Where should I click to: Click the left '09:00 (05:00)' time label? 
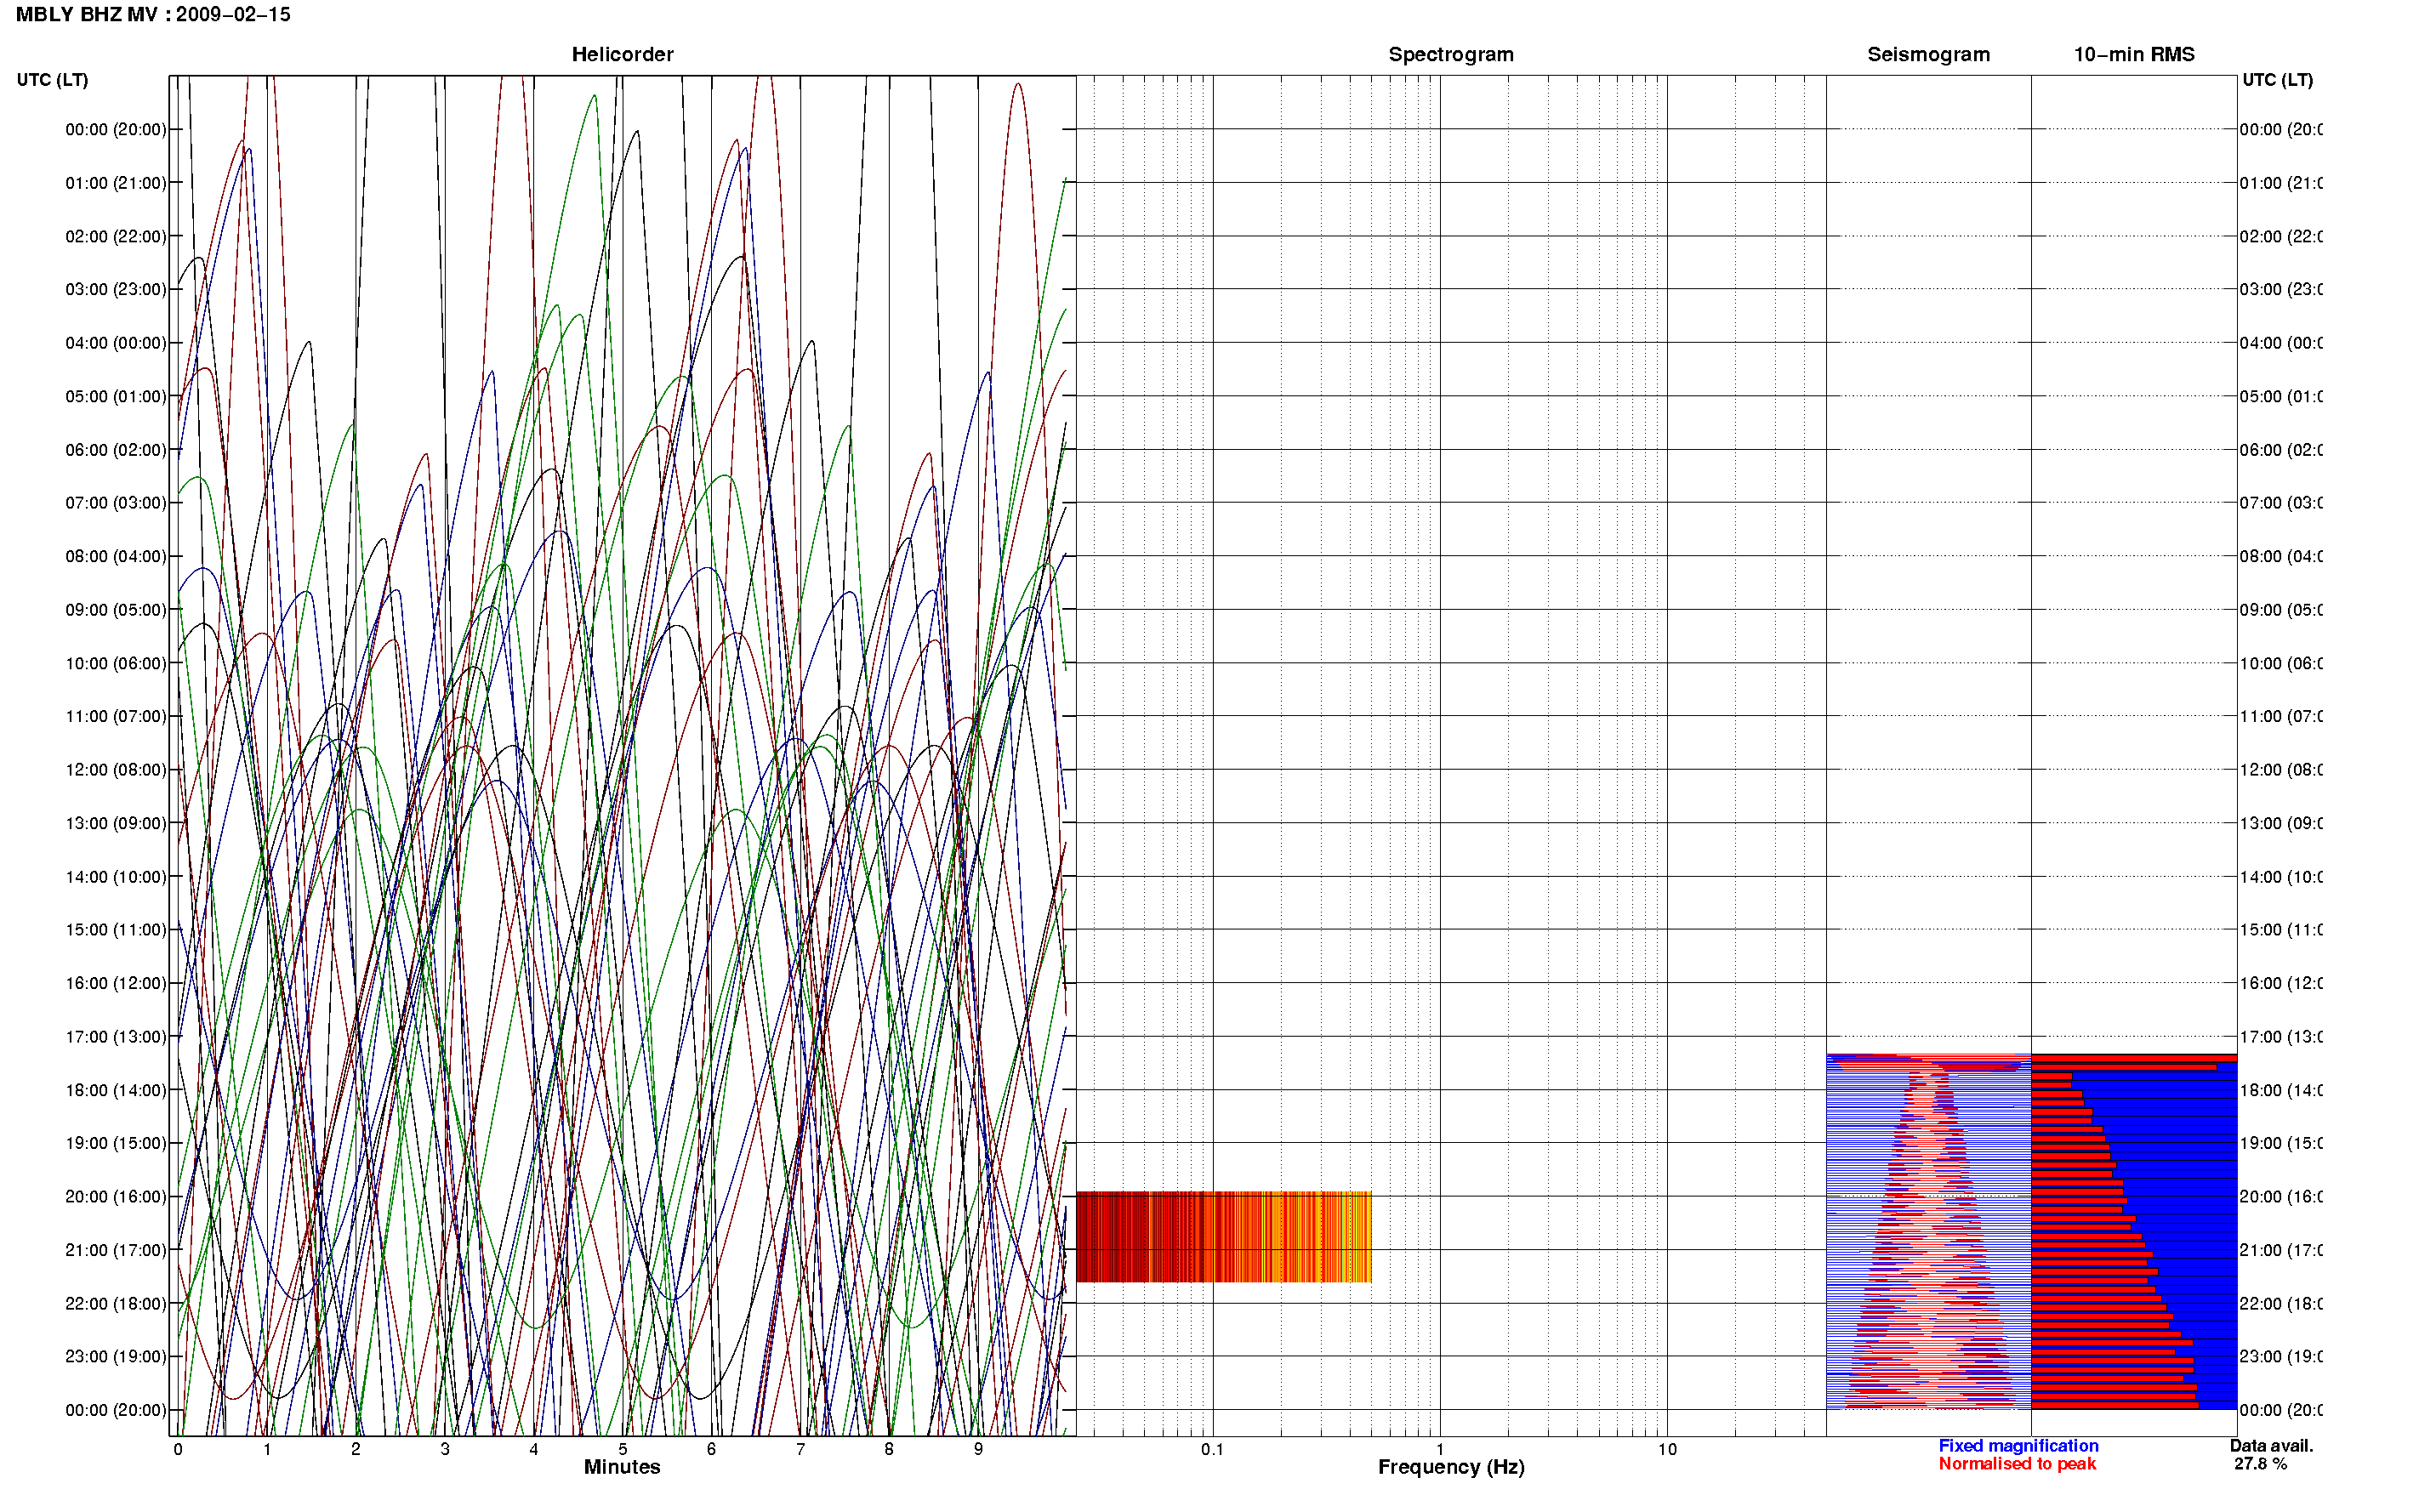116,610
